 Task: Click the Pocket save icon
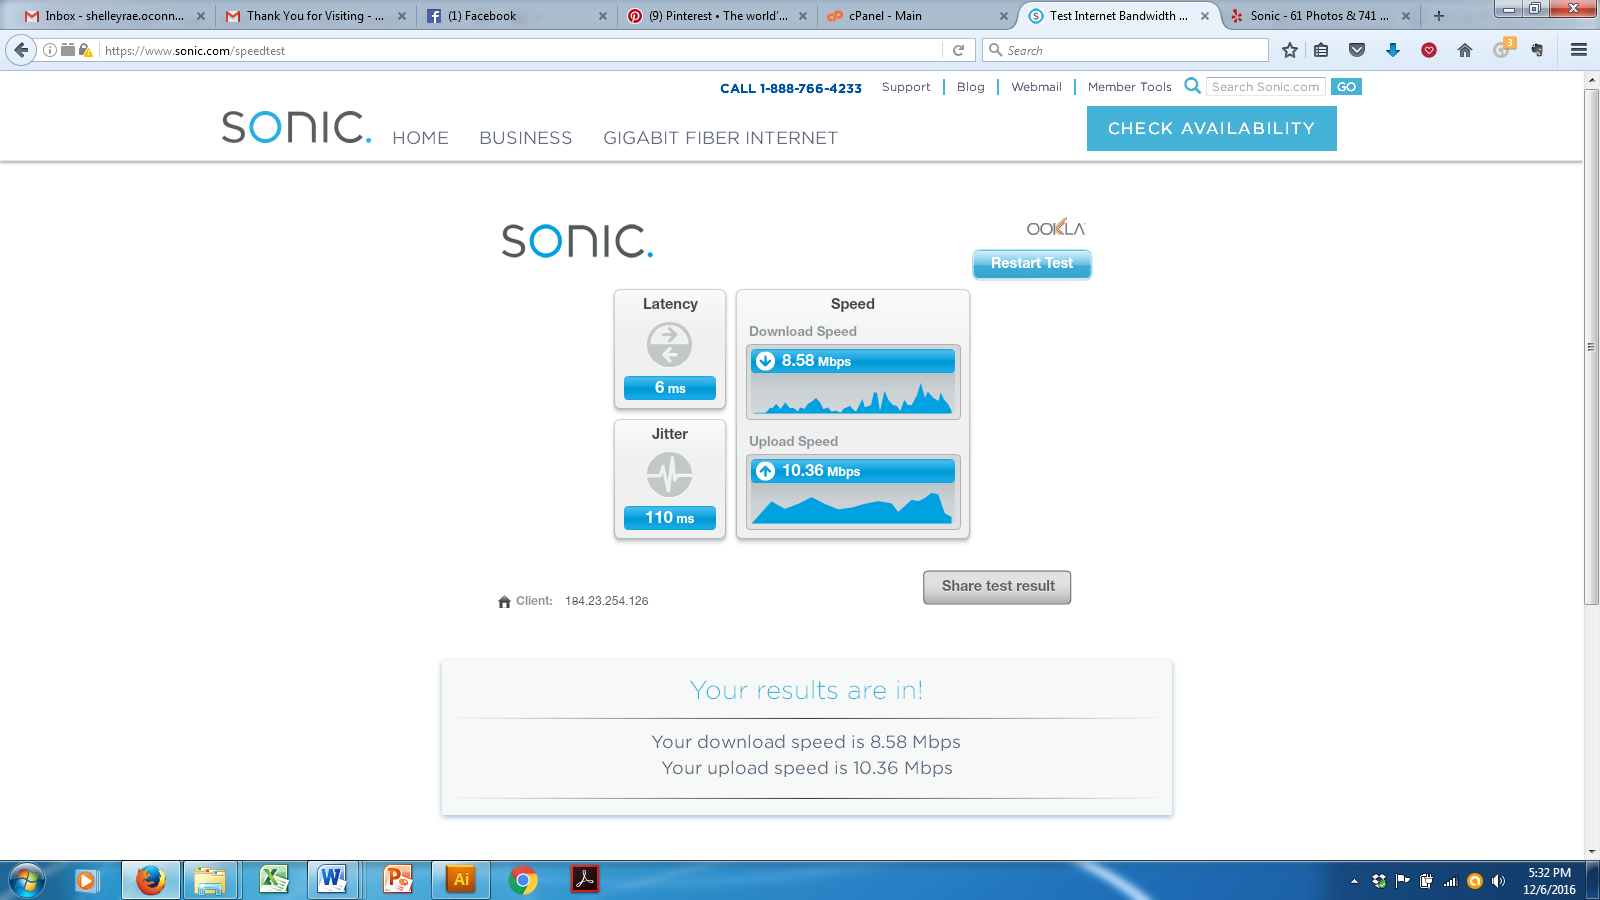(x=1357, y=50)
